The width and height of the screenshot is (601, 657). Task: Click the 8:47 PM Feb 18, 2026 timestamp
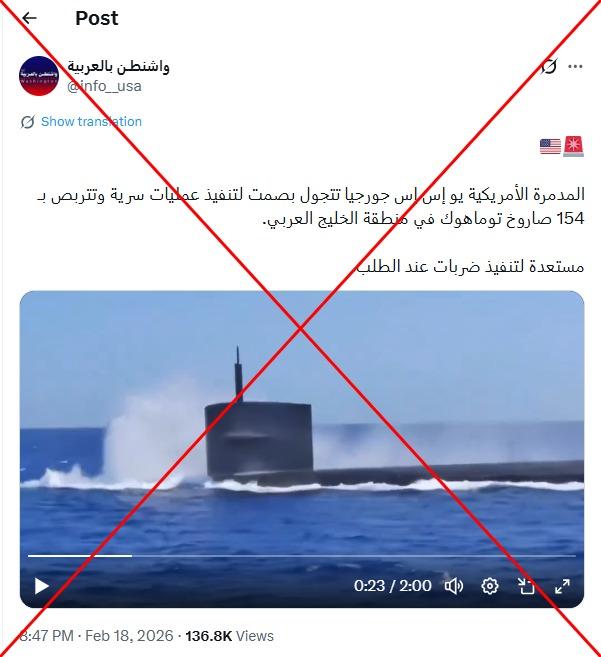[x=96, y=636]
